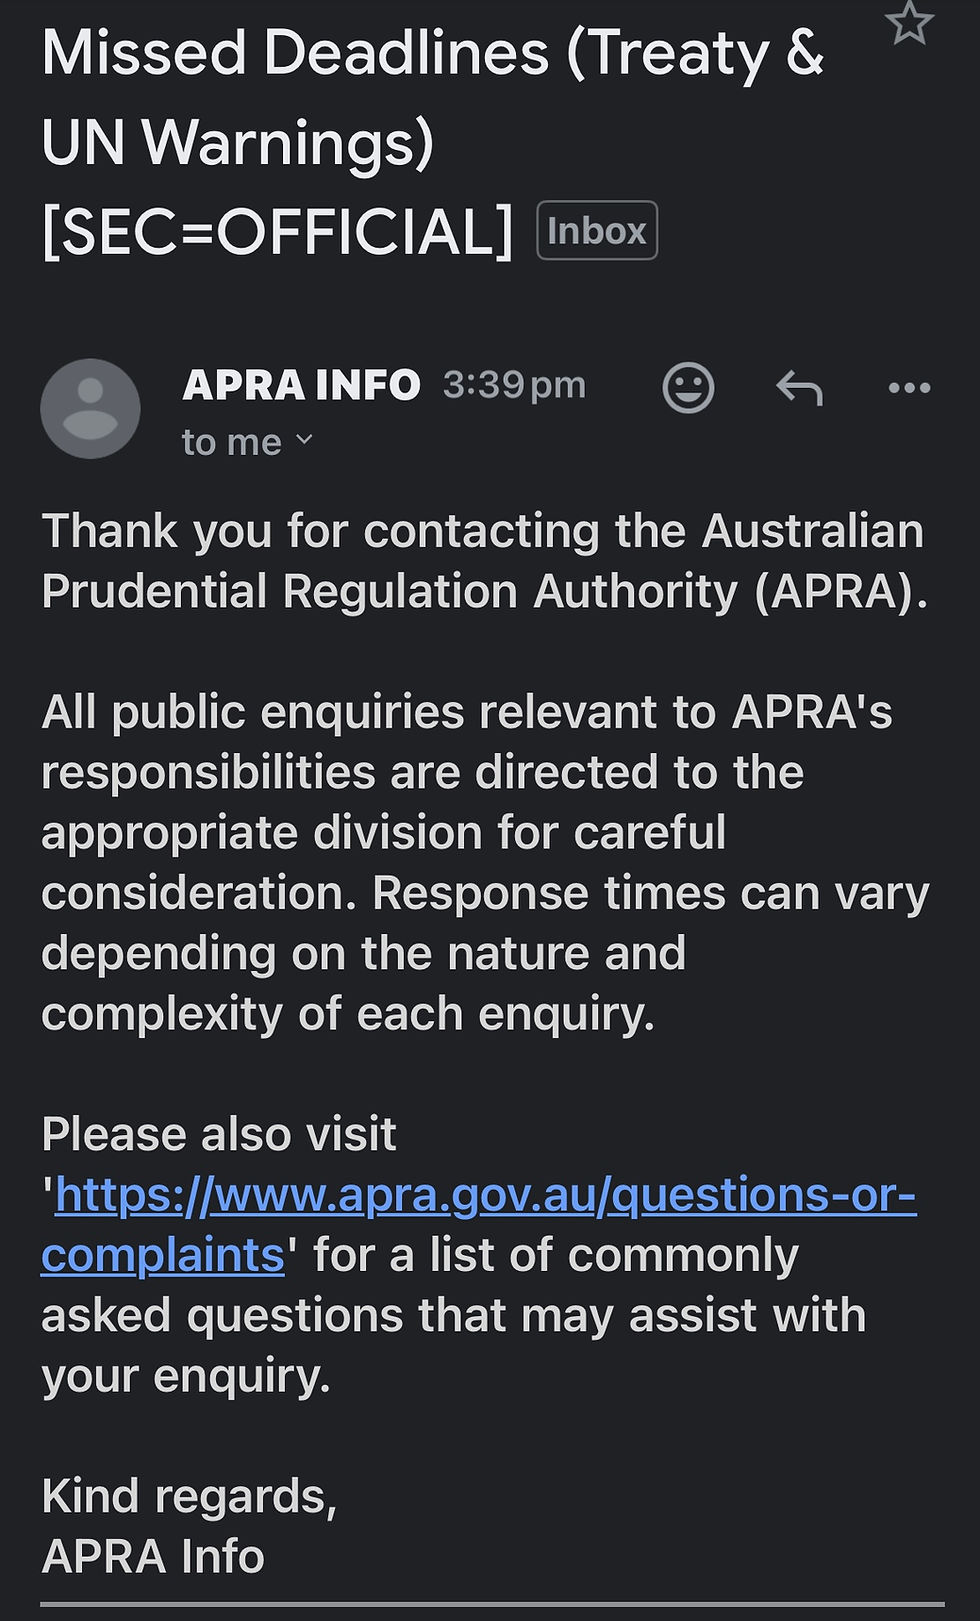Tap the sender's profile avatar
Viewport: 980px width, 1621px height.
[90, 408]
